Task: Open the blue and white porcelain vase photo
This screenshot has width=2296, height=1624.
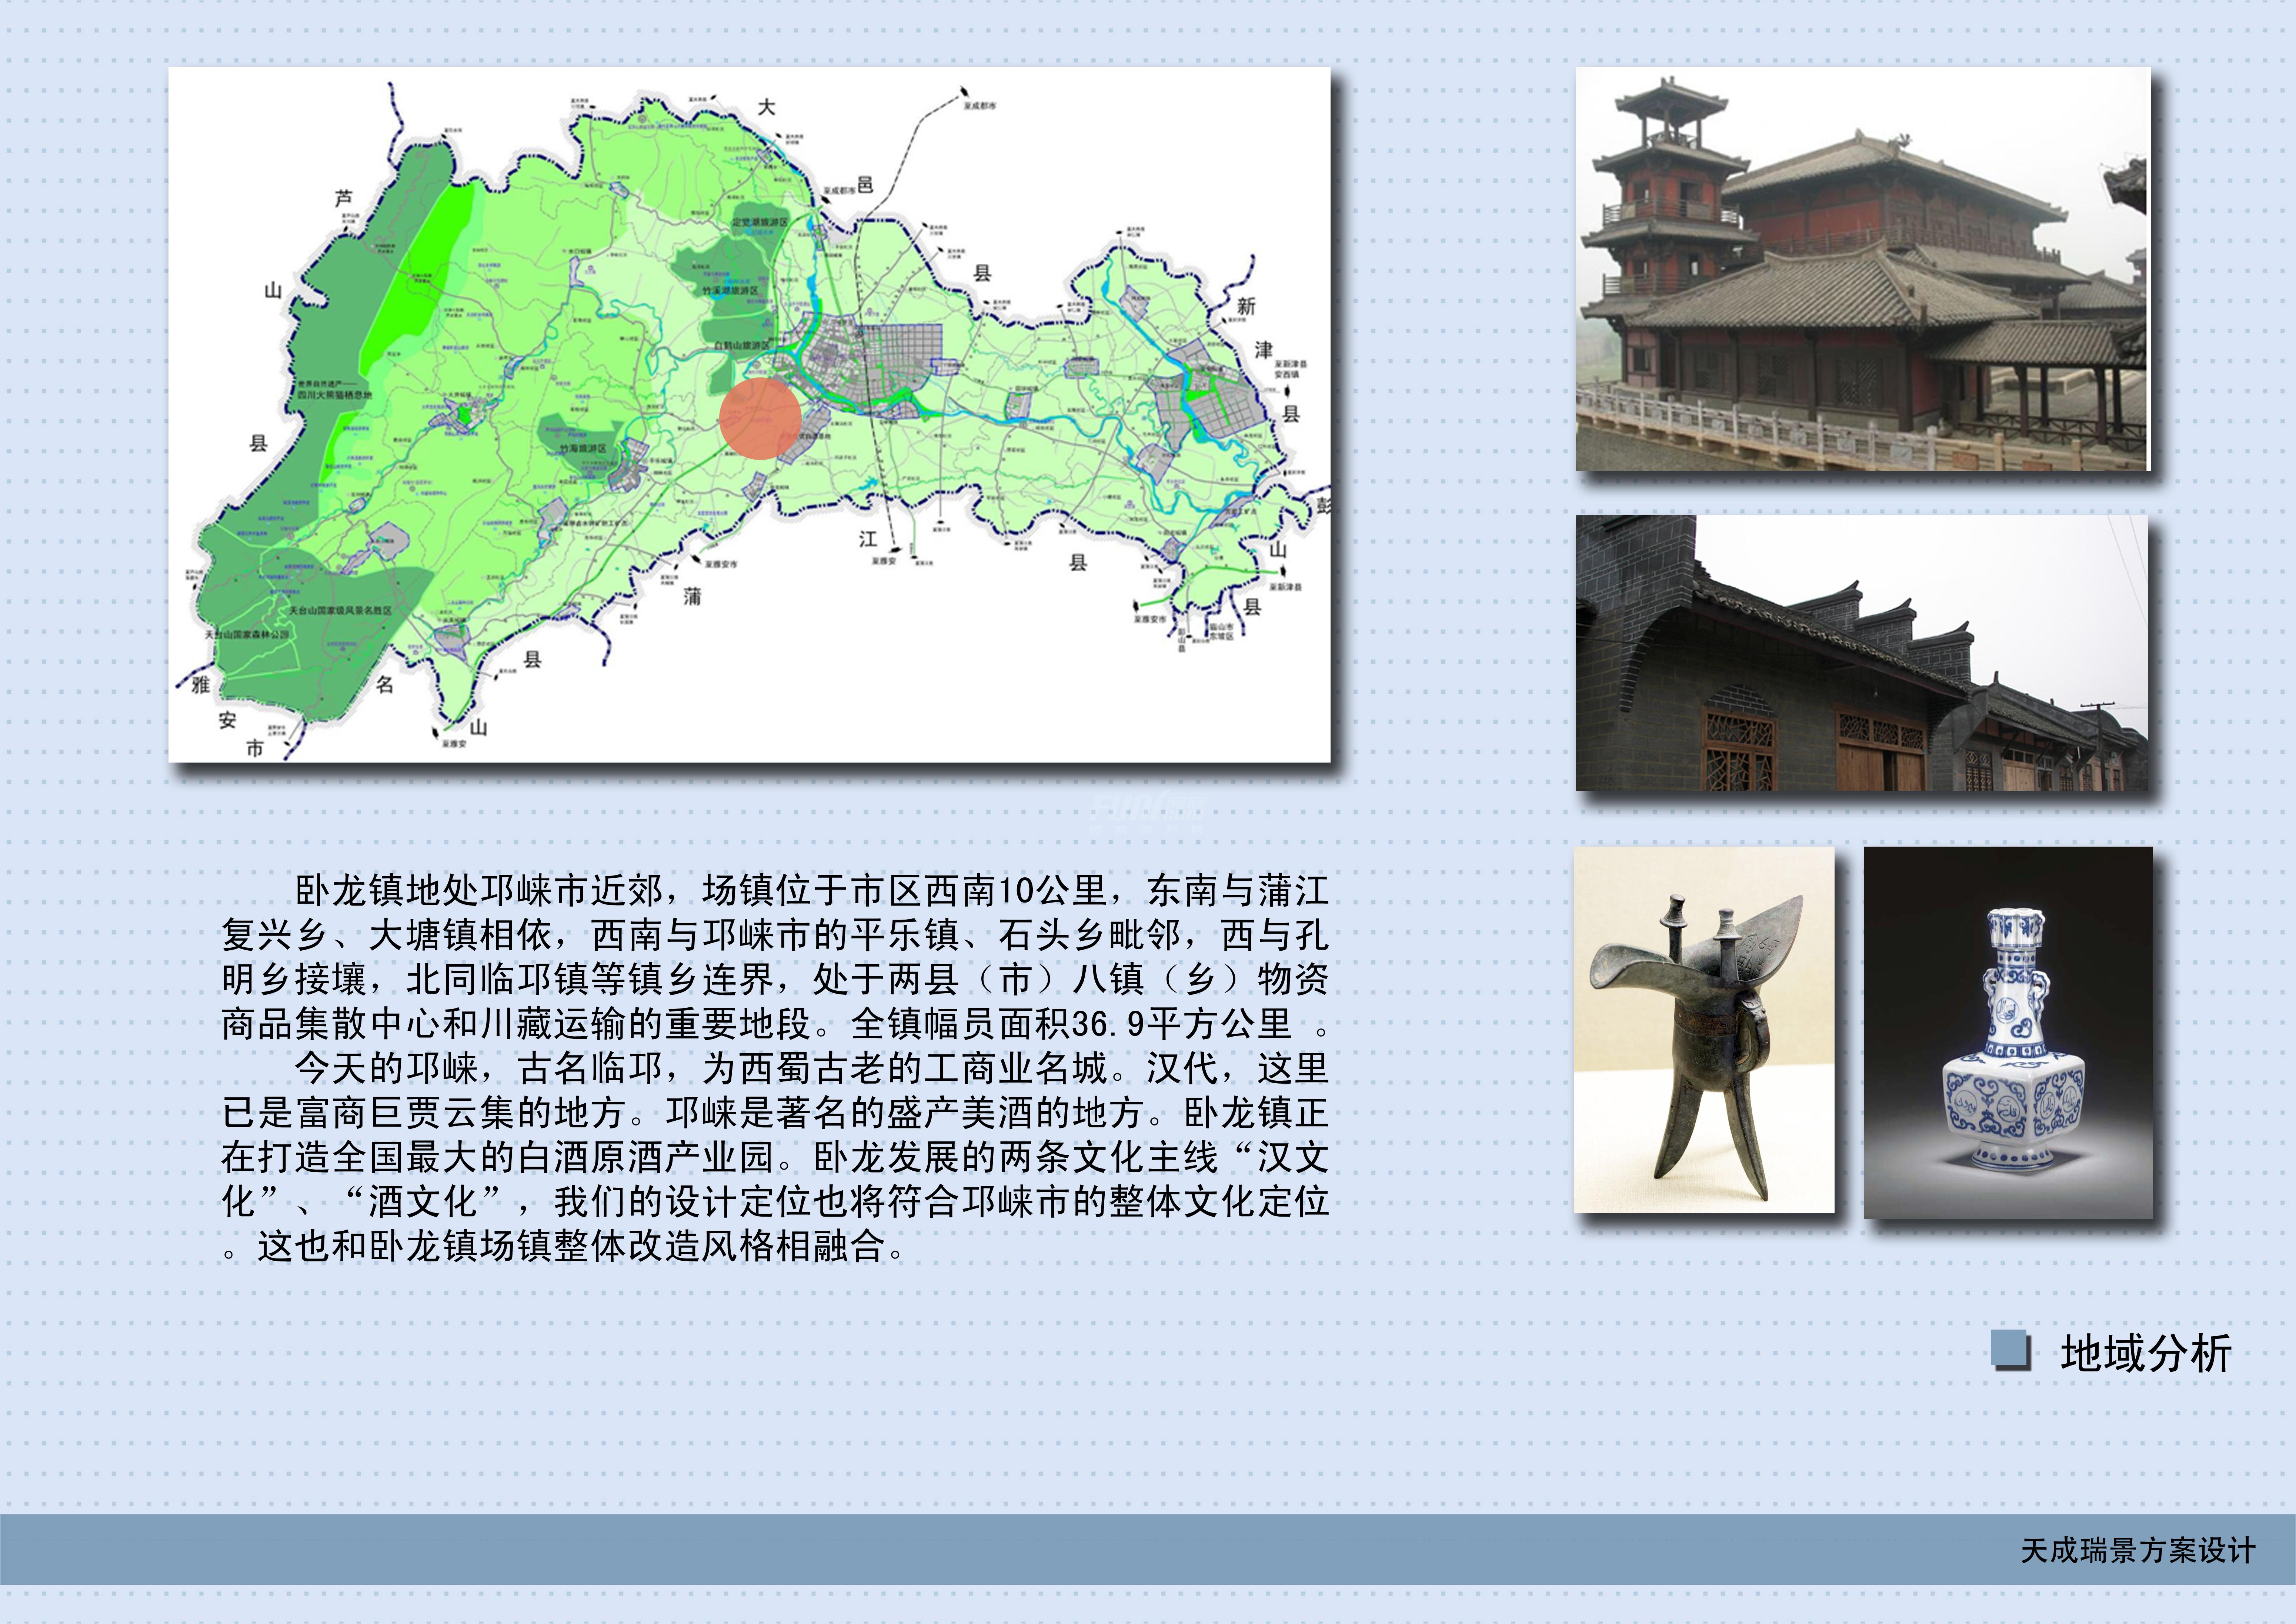Action: coord(2008,1032)
